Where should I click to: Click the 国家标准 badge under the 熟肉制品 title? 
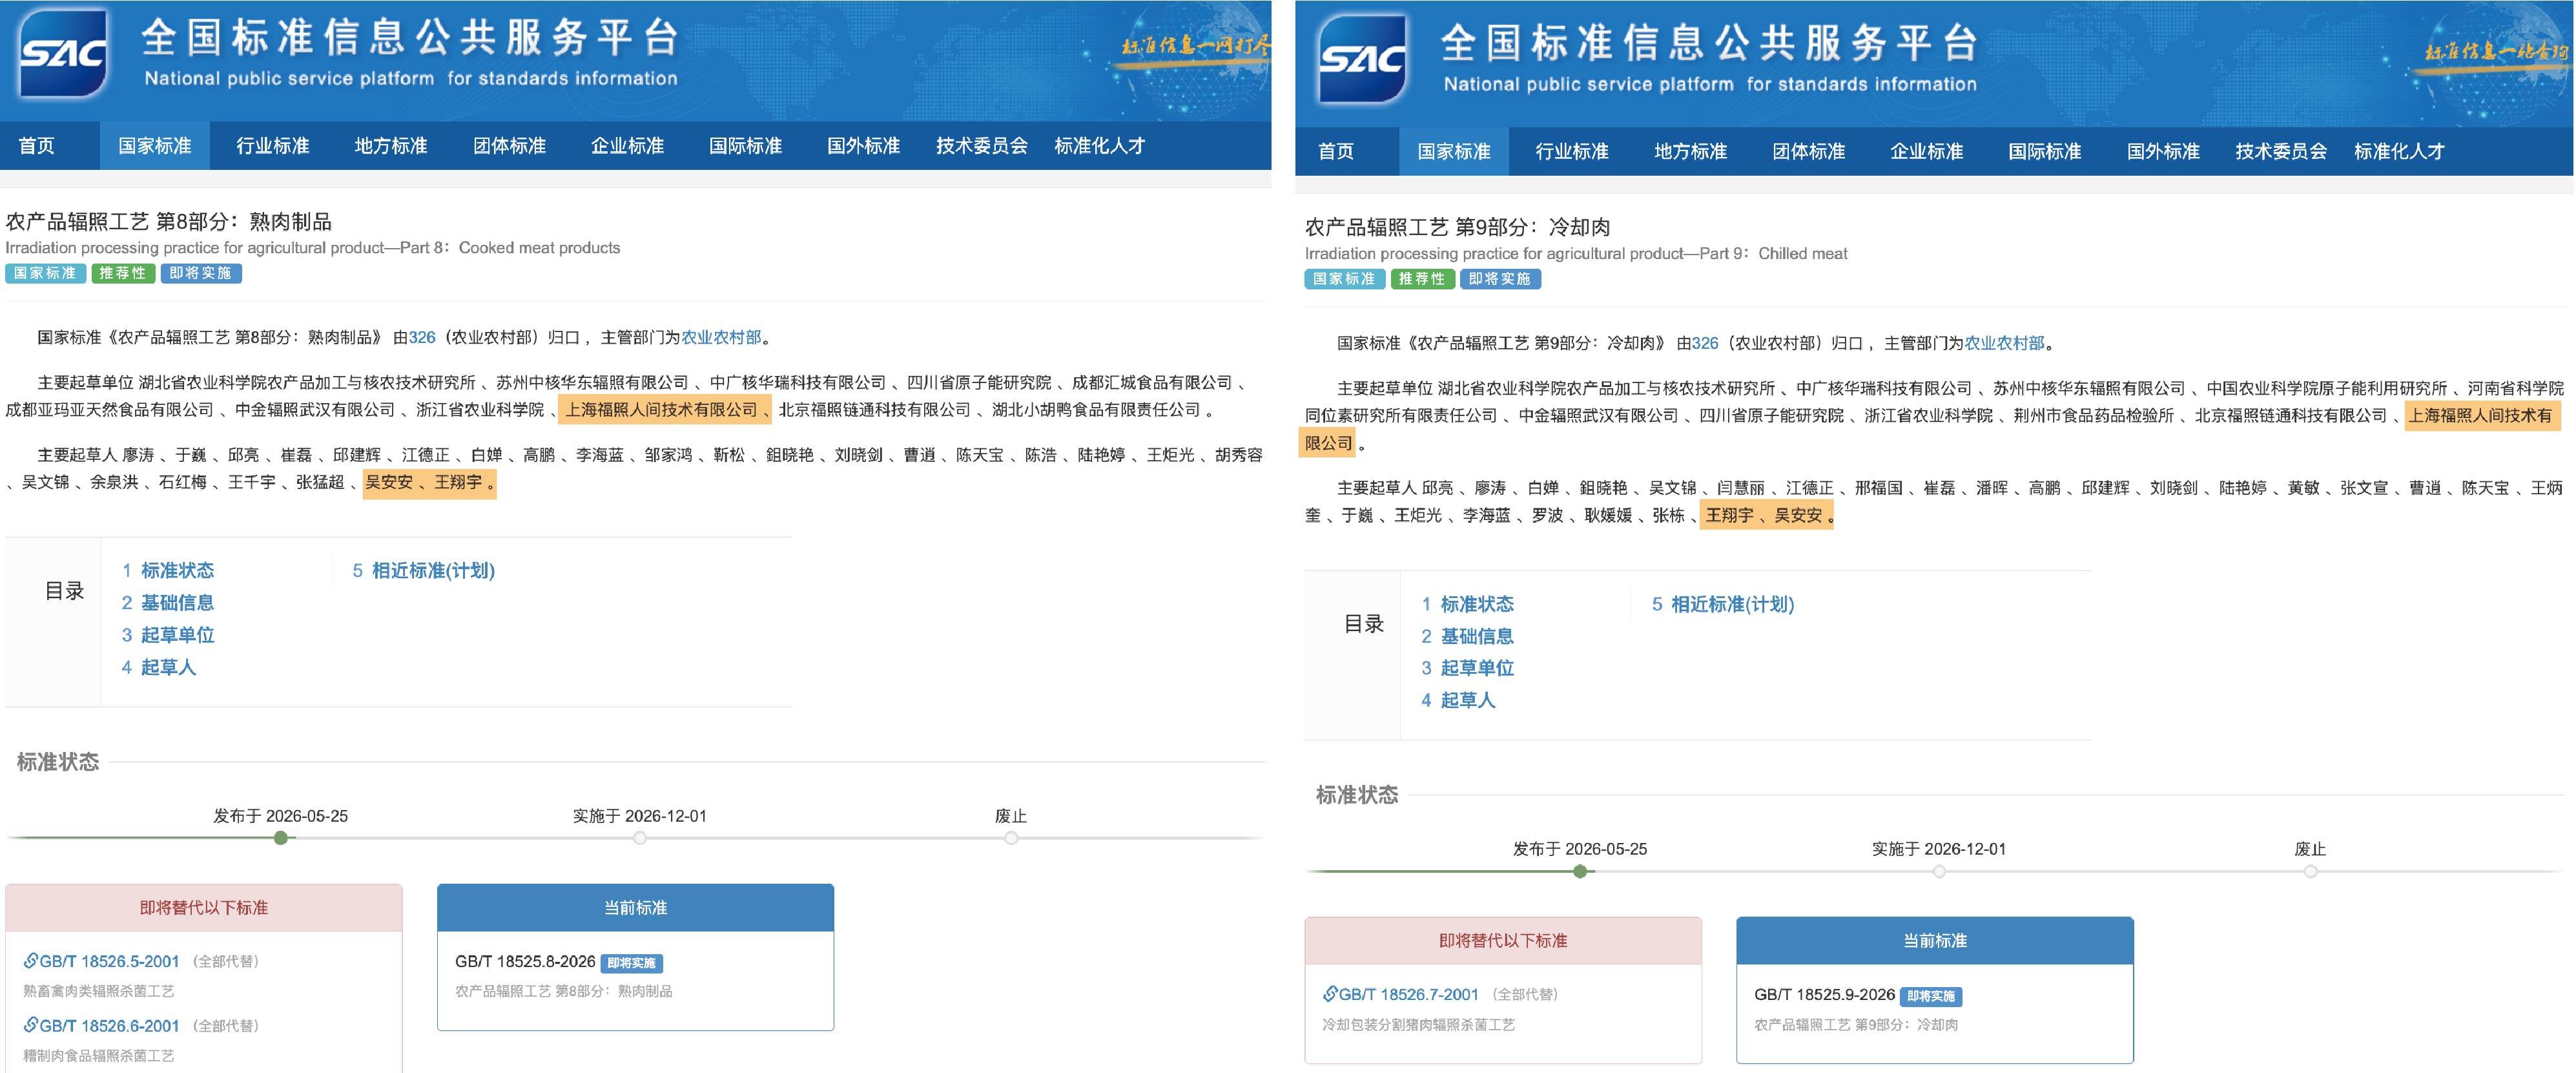click(x=45, y=273)
